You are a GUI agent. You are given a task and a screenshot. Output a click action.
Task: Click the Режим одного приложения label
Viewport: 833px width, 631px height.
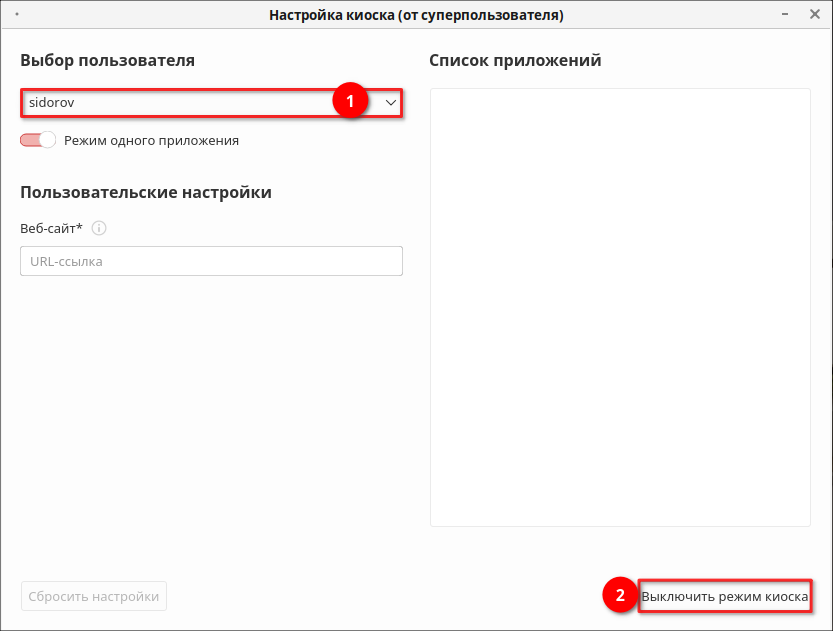point(151,140)
